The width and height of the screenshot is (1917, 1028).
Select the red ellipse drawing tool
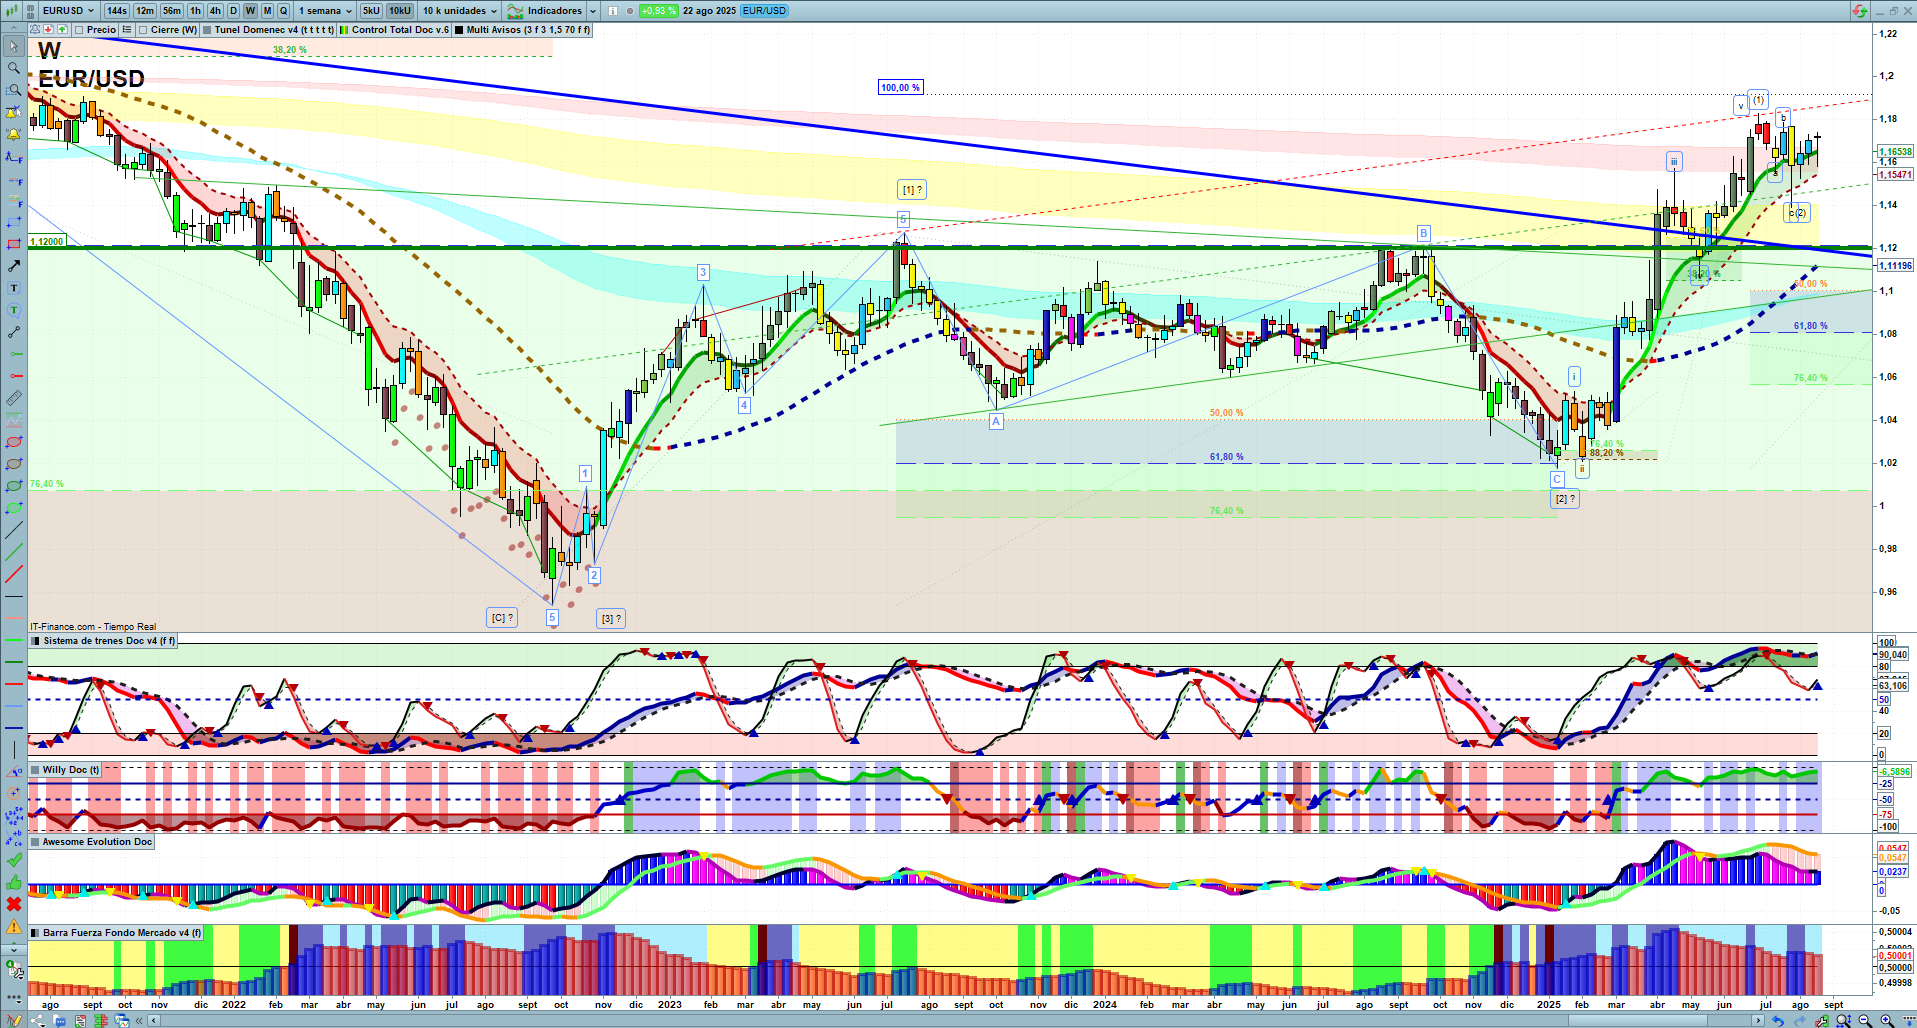coord(13,442)
